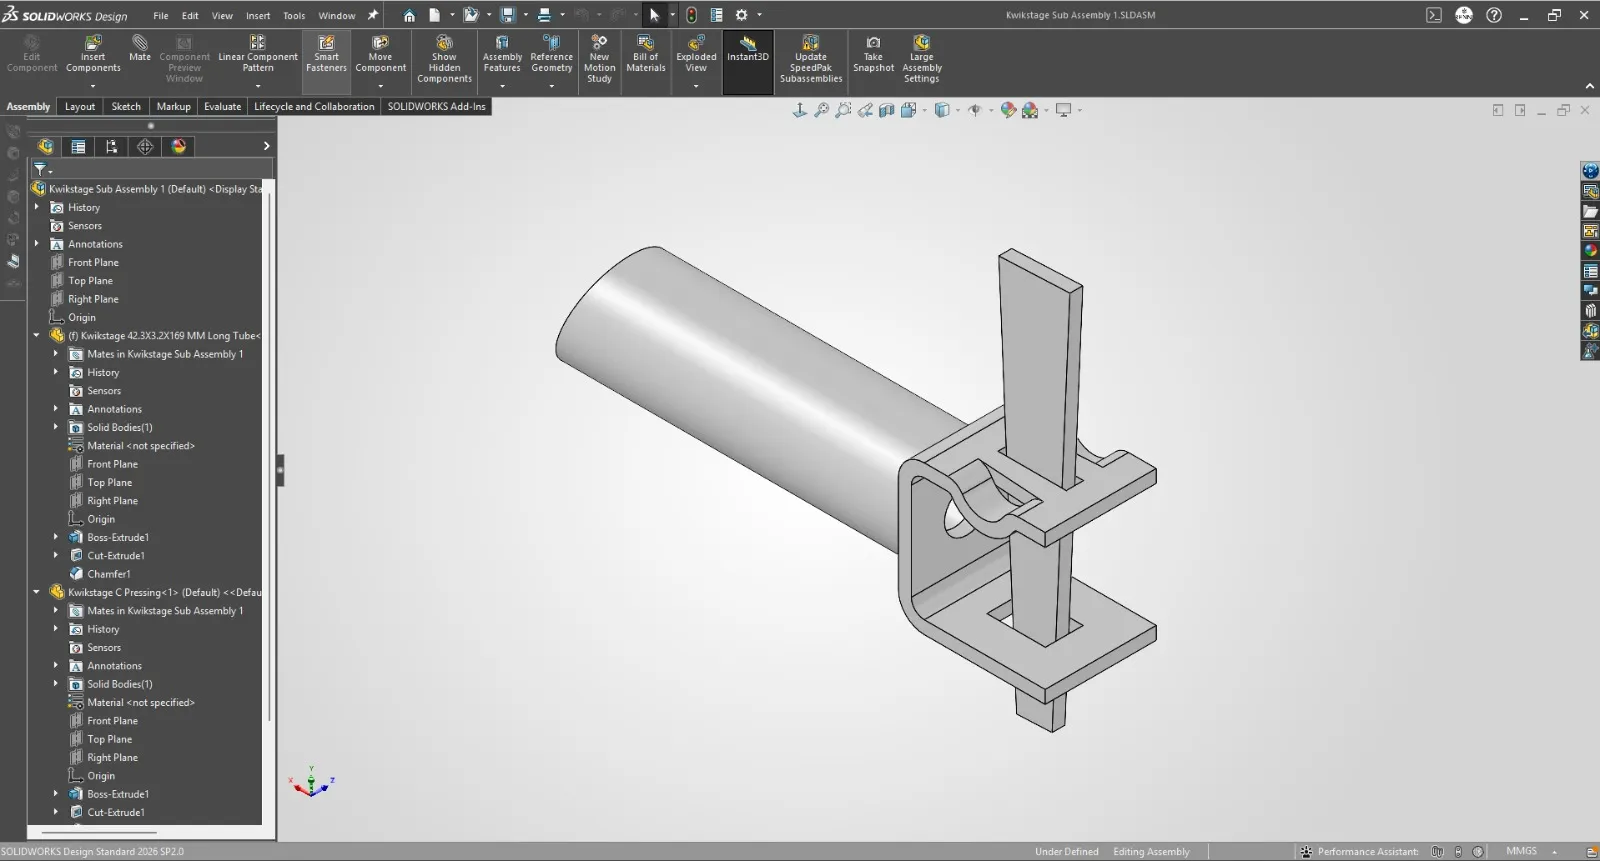Viewport: 1600px width, 861px height.
Task: Collapse the Kwikstage C Pressing component
Action: point(37,592)
